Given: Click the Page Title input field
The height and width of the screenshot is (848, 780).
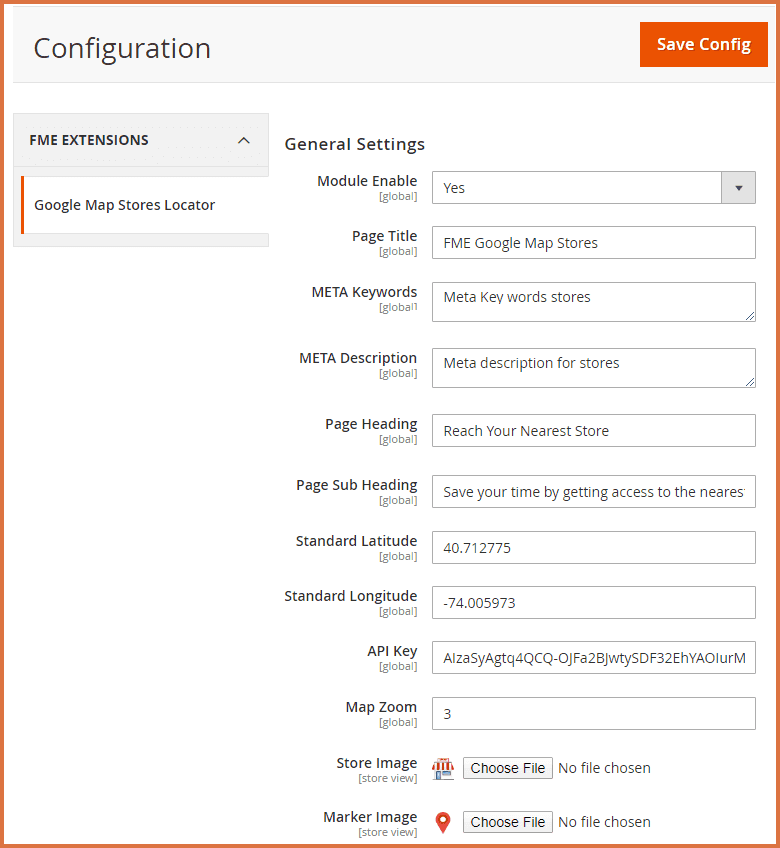Looking at the screenshot, I should [593, 243].
